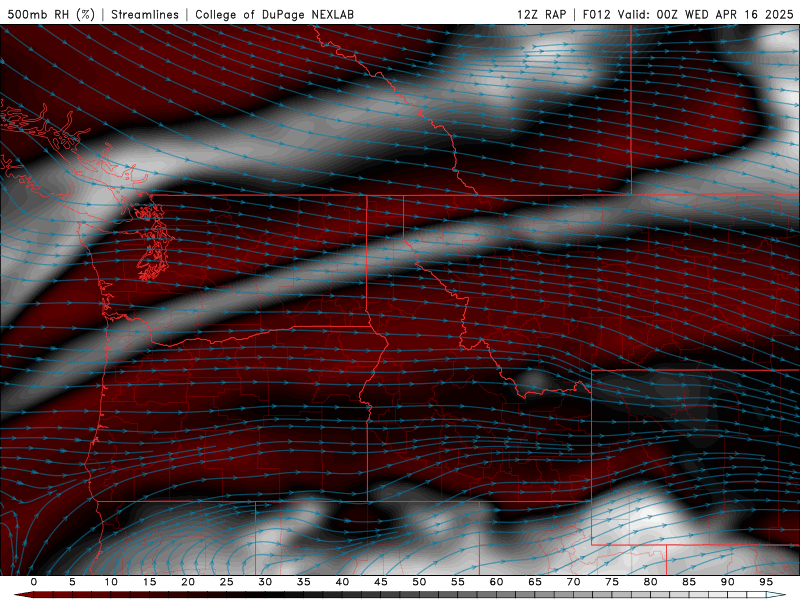
Task: Click the colorbar tick label "20"
Action: click(188, 582)
